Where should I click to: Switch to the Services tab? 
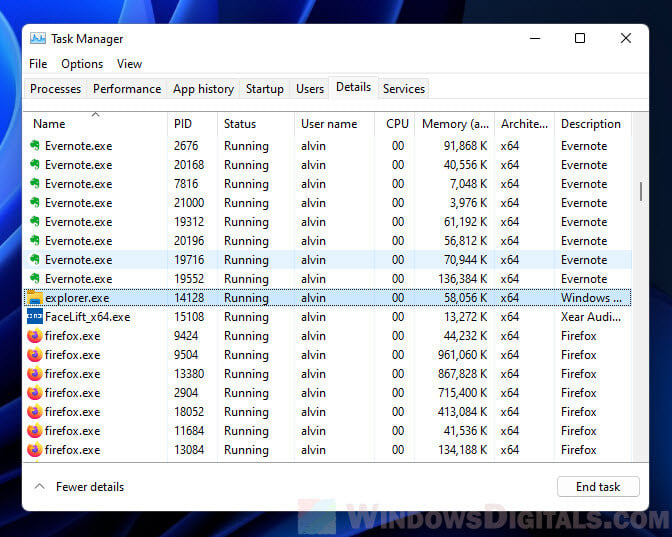pos(404,89)
